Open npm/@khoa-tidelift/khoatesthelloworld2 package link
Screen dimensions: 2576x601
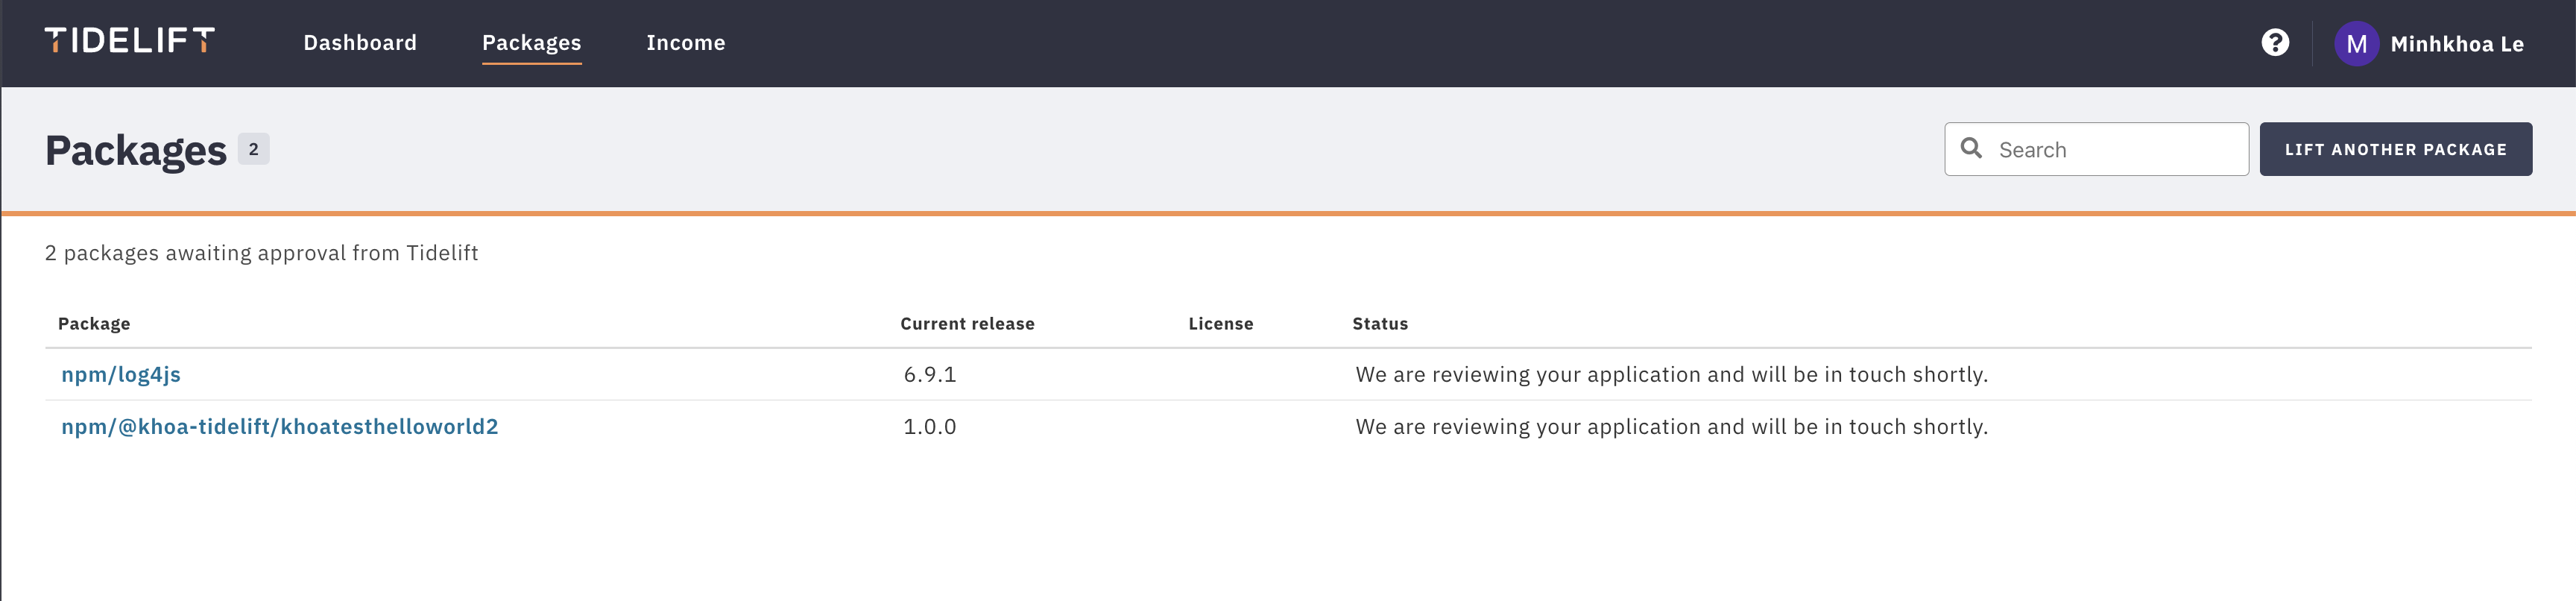tap(280, 427)
